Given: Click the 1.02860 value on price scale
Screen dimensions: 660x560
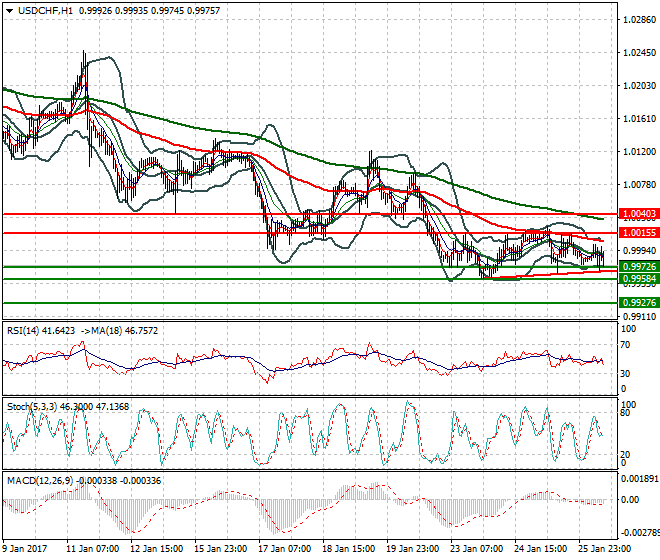Looking at the screenshot, I should click(x=637, y=19).
